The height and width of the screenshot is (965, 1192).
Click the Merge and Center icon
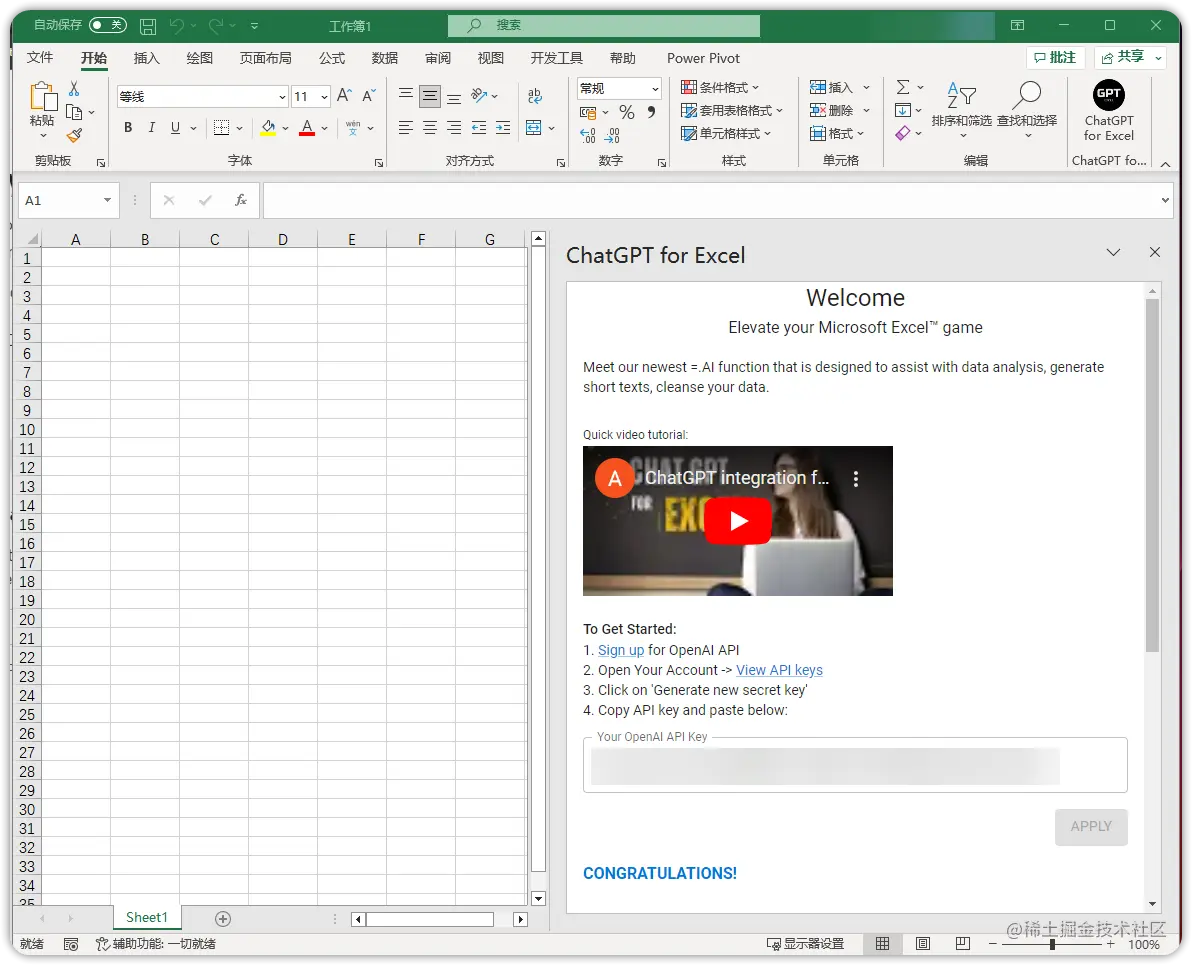(534, 128)
